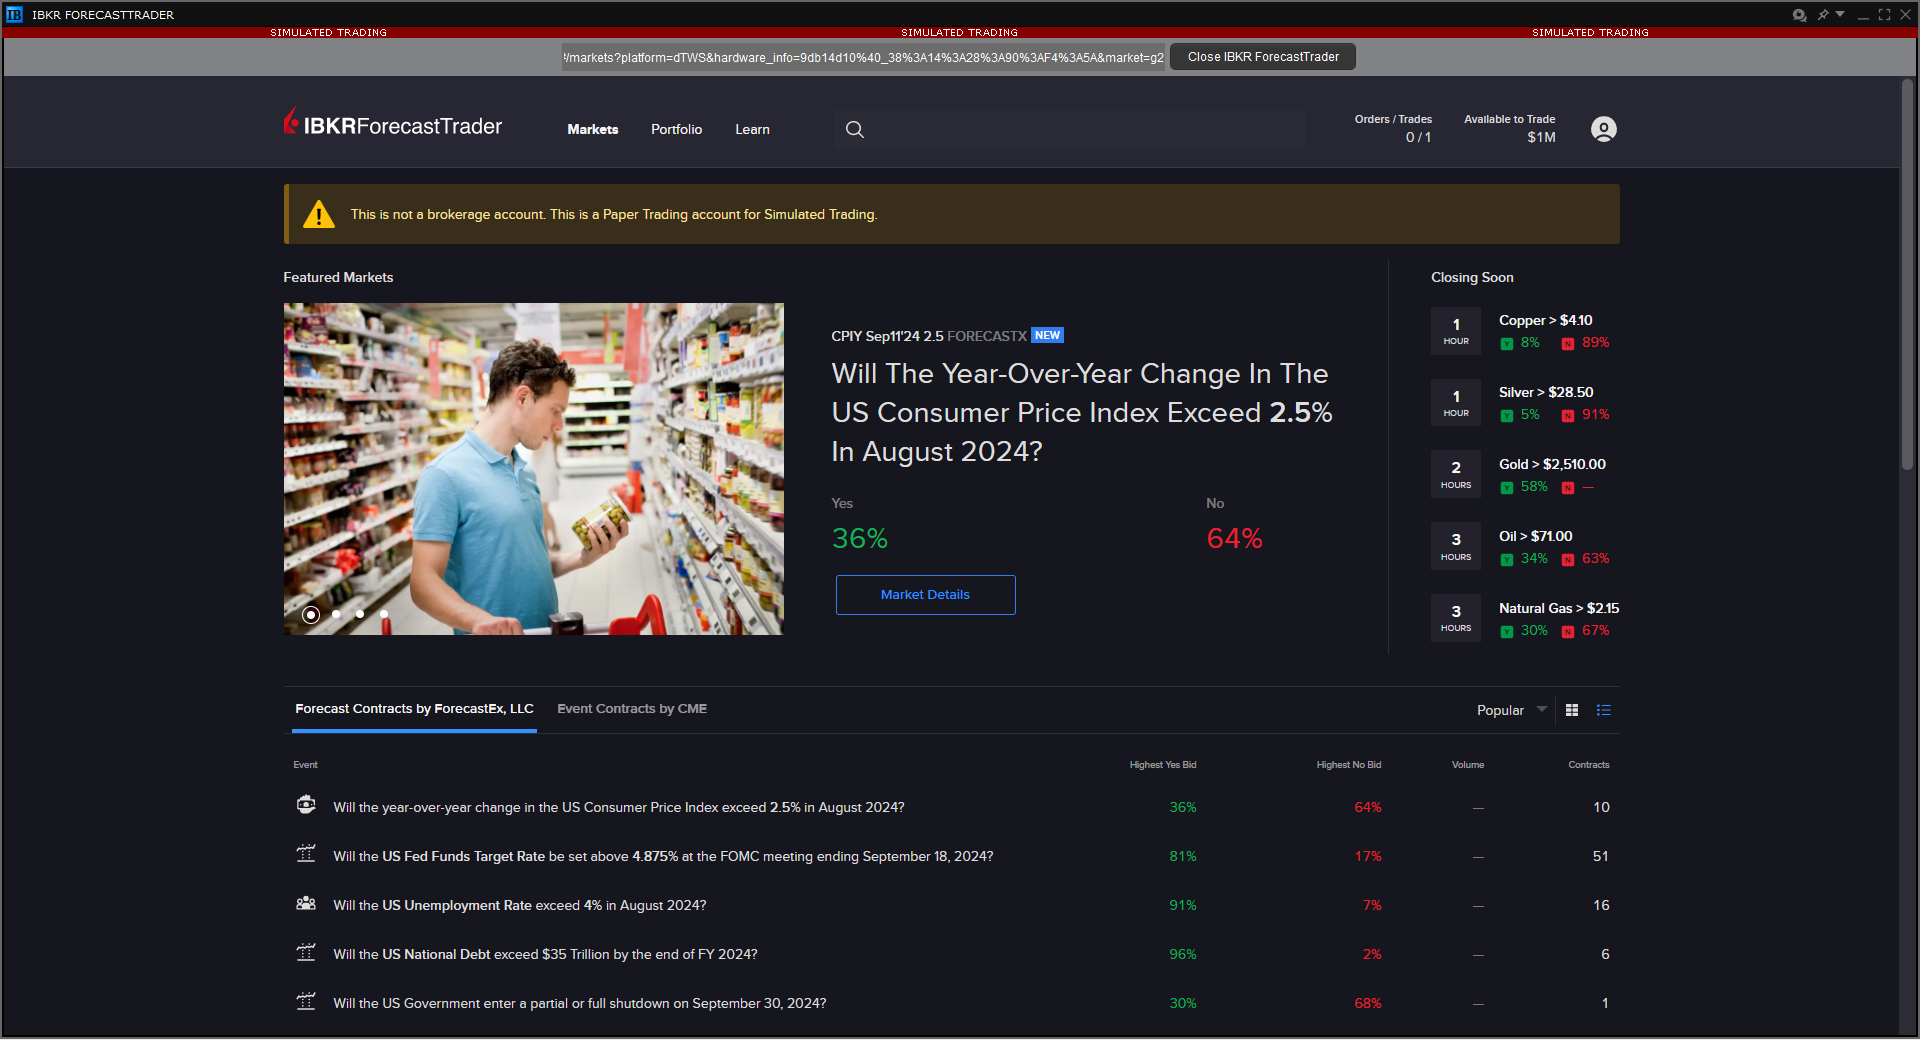1920x1040 pixels.
Task: Open the Portfolio menu
Action: click(x=676, y=130)
